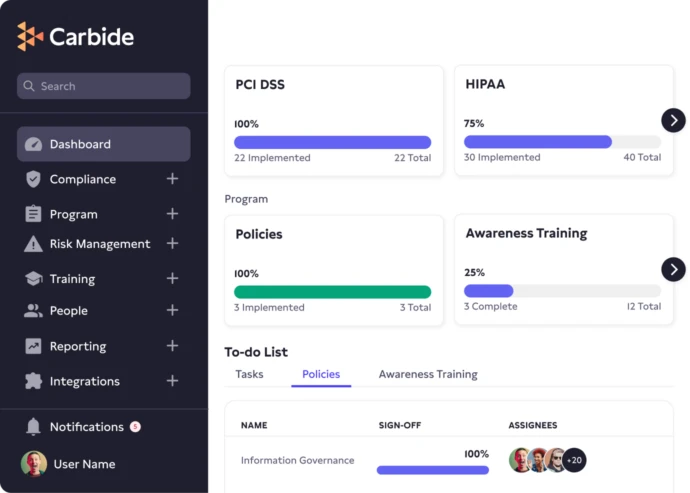690x493 pixels.
Task: Click the Integrations puzzle piece icon
Action: point(33,381)
